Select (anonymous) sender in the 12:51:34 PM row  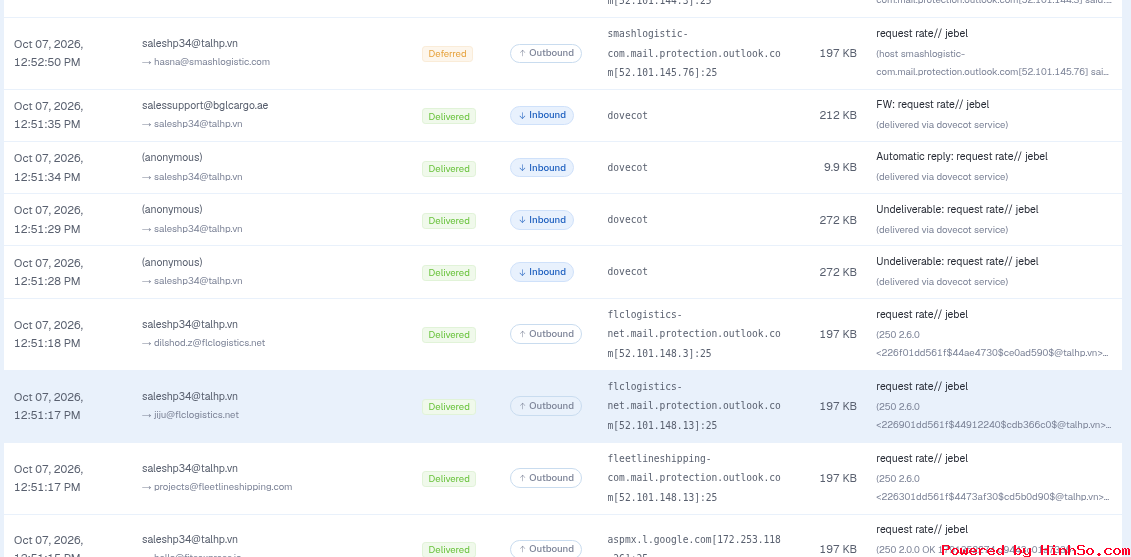(x=172, y=157)
